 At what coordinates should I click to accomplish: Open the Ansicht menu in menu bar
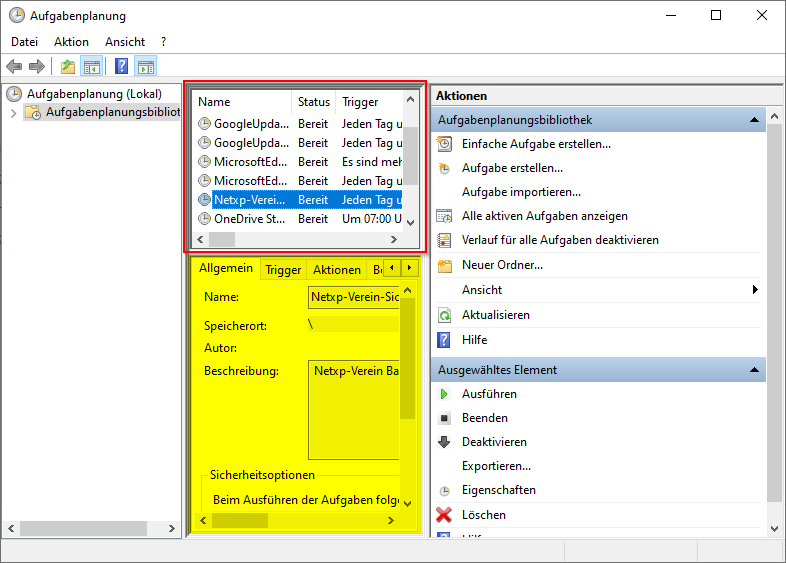[125, 42]
